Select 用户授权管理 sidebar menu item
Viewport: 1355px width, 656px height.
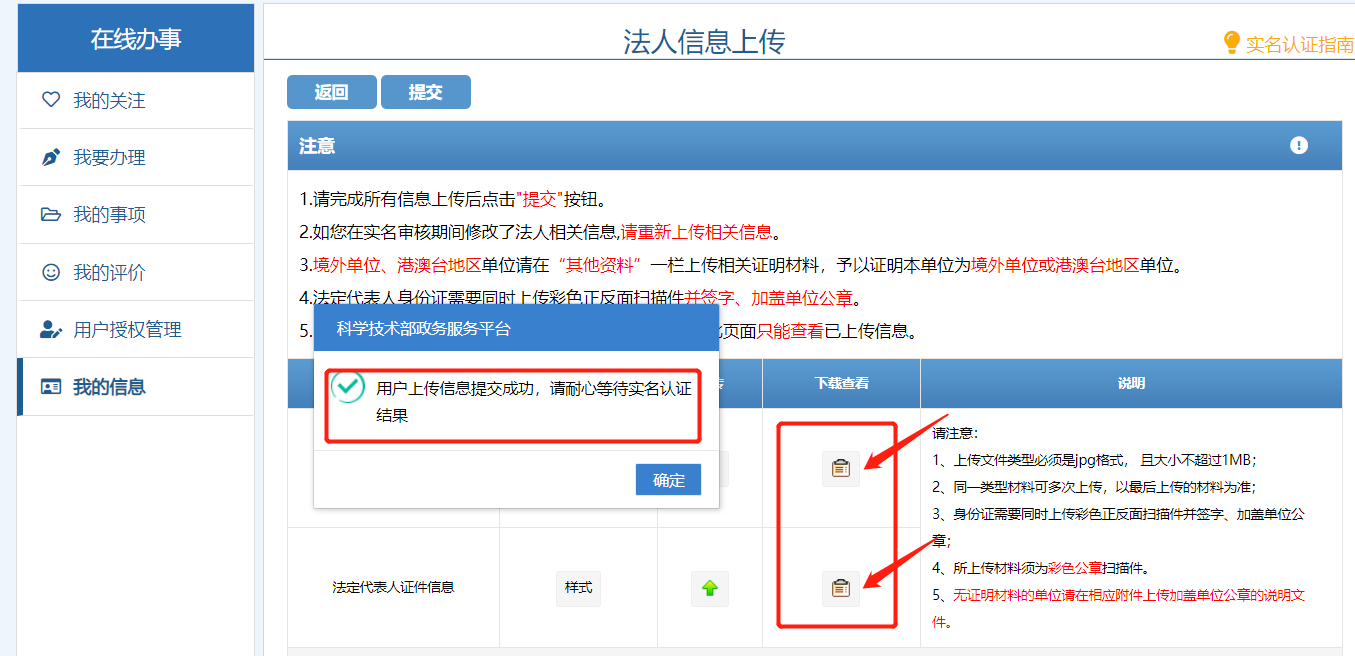coord(127,330)
